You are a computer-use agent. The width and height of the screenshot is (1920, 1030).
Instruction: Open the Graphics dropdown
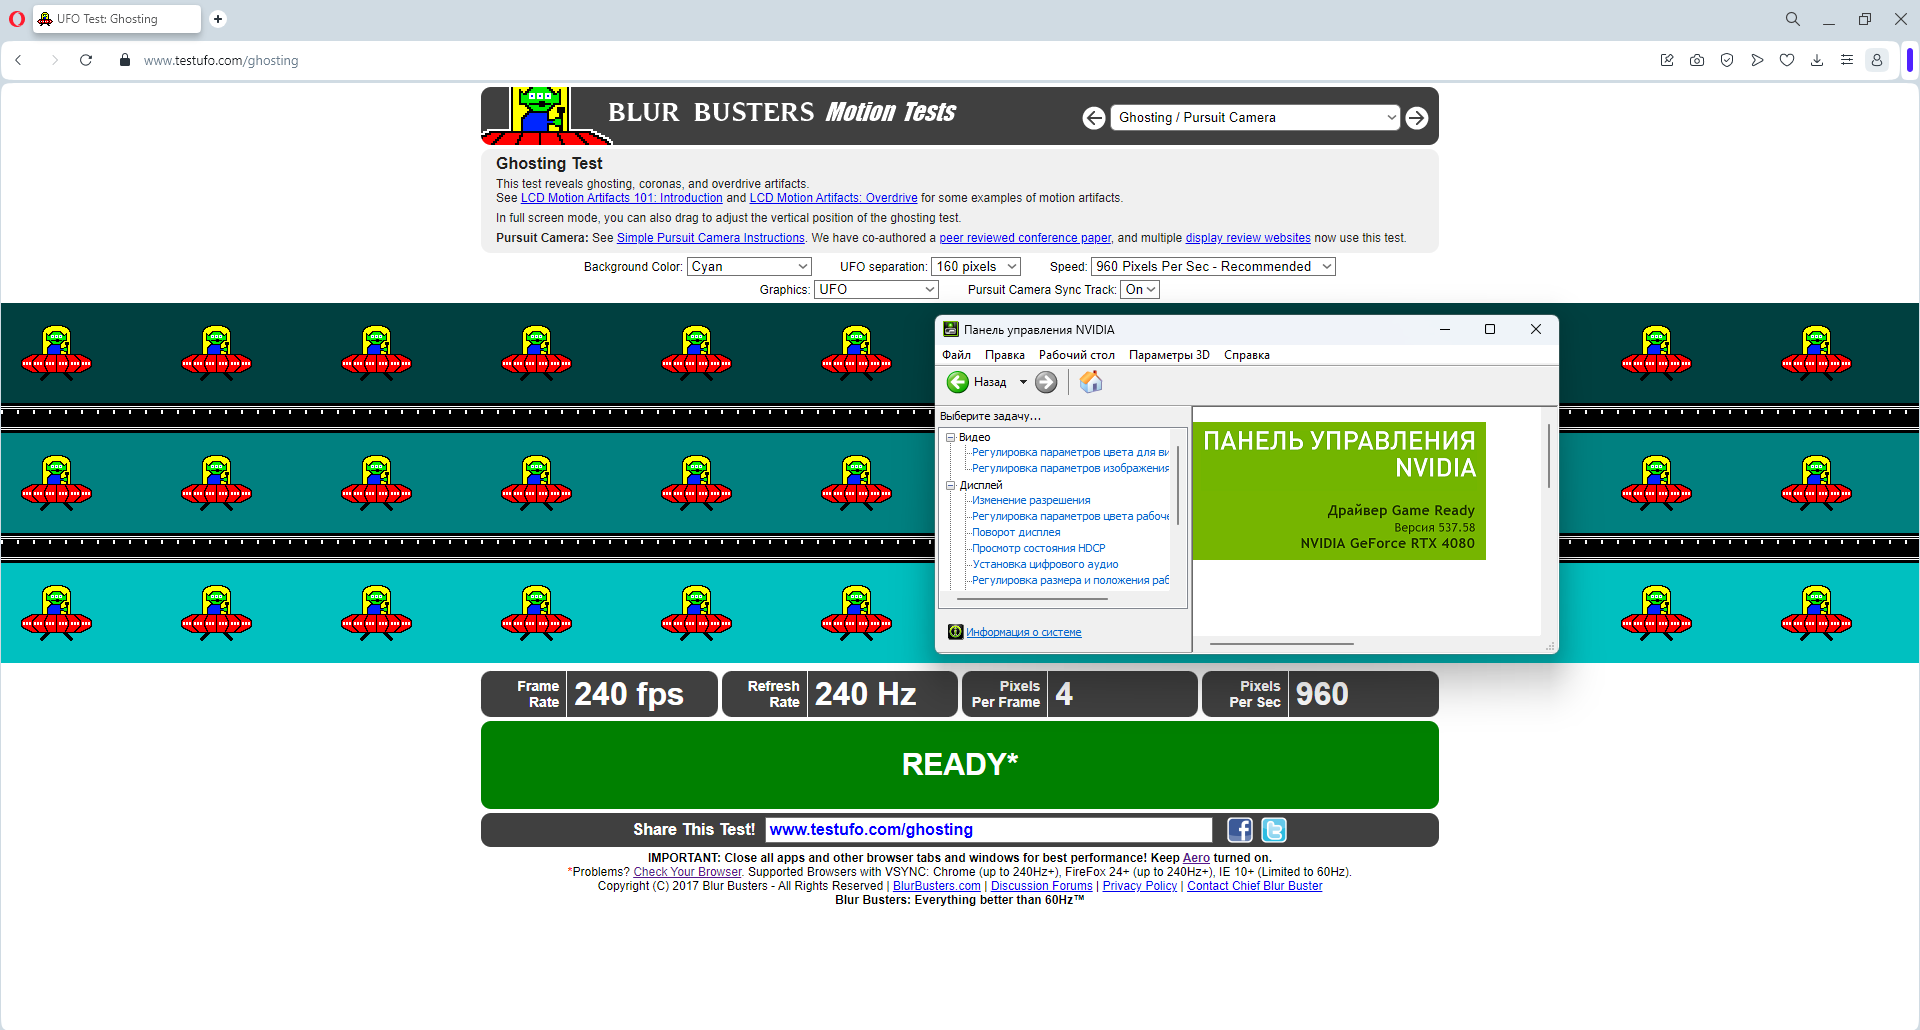tap(877, 290)
